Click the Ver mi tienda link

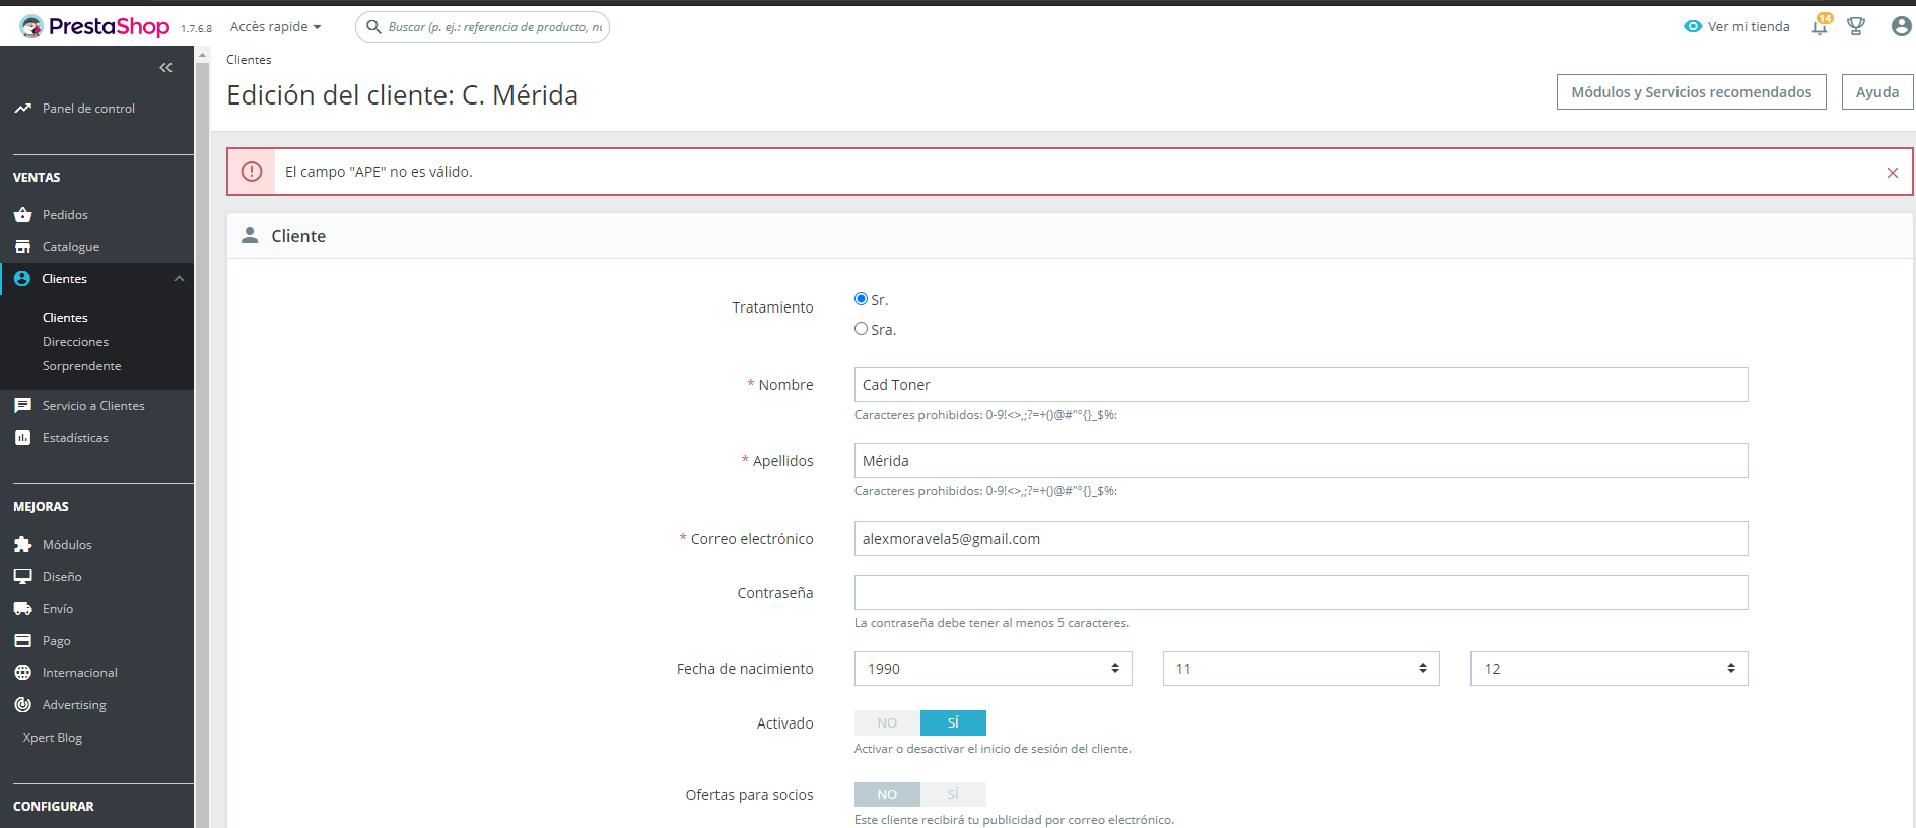(x=1748, y=26)
